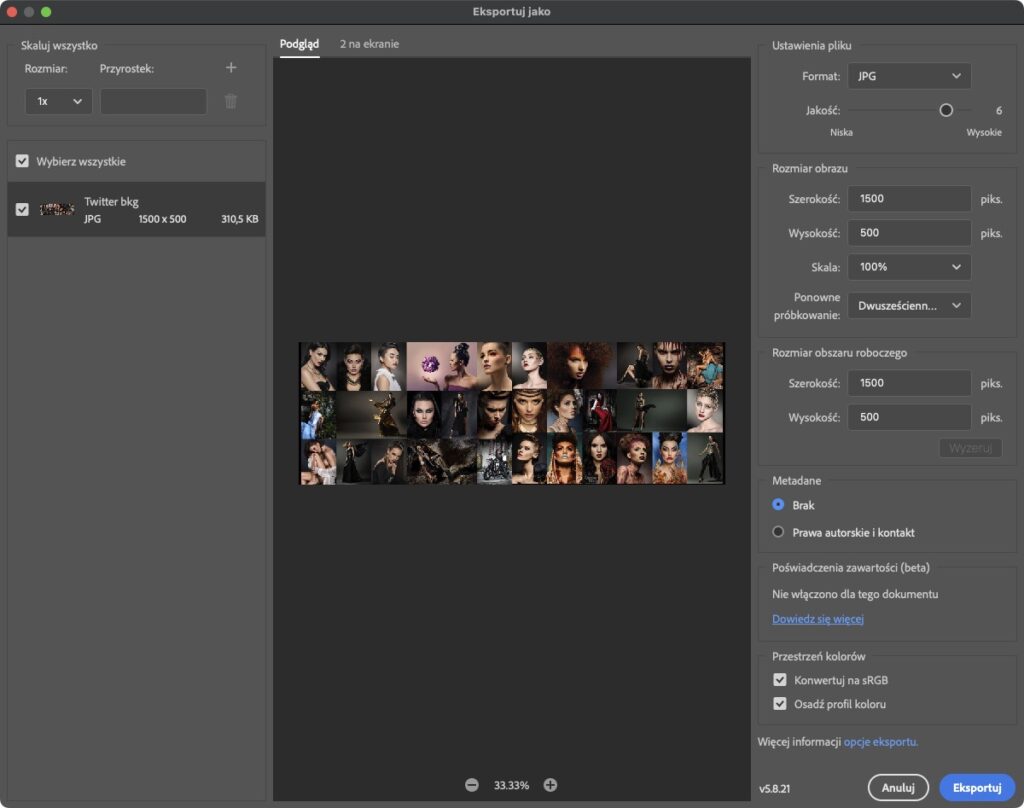Select Prawa autorskie i kontakt option
The width and height of the screenshot is (1024, 808).
[779, 532]
